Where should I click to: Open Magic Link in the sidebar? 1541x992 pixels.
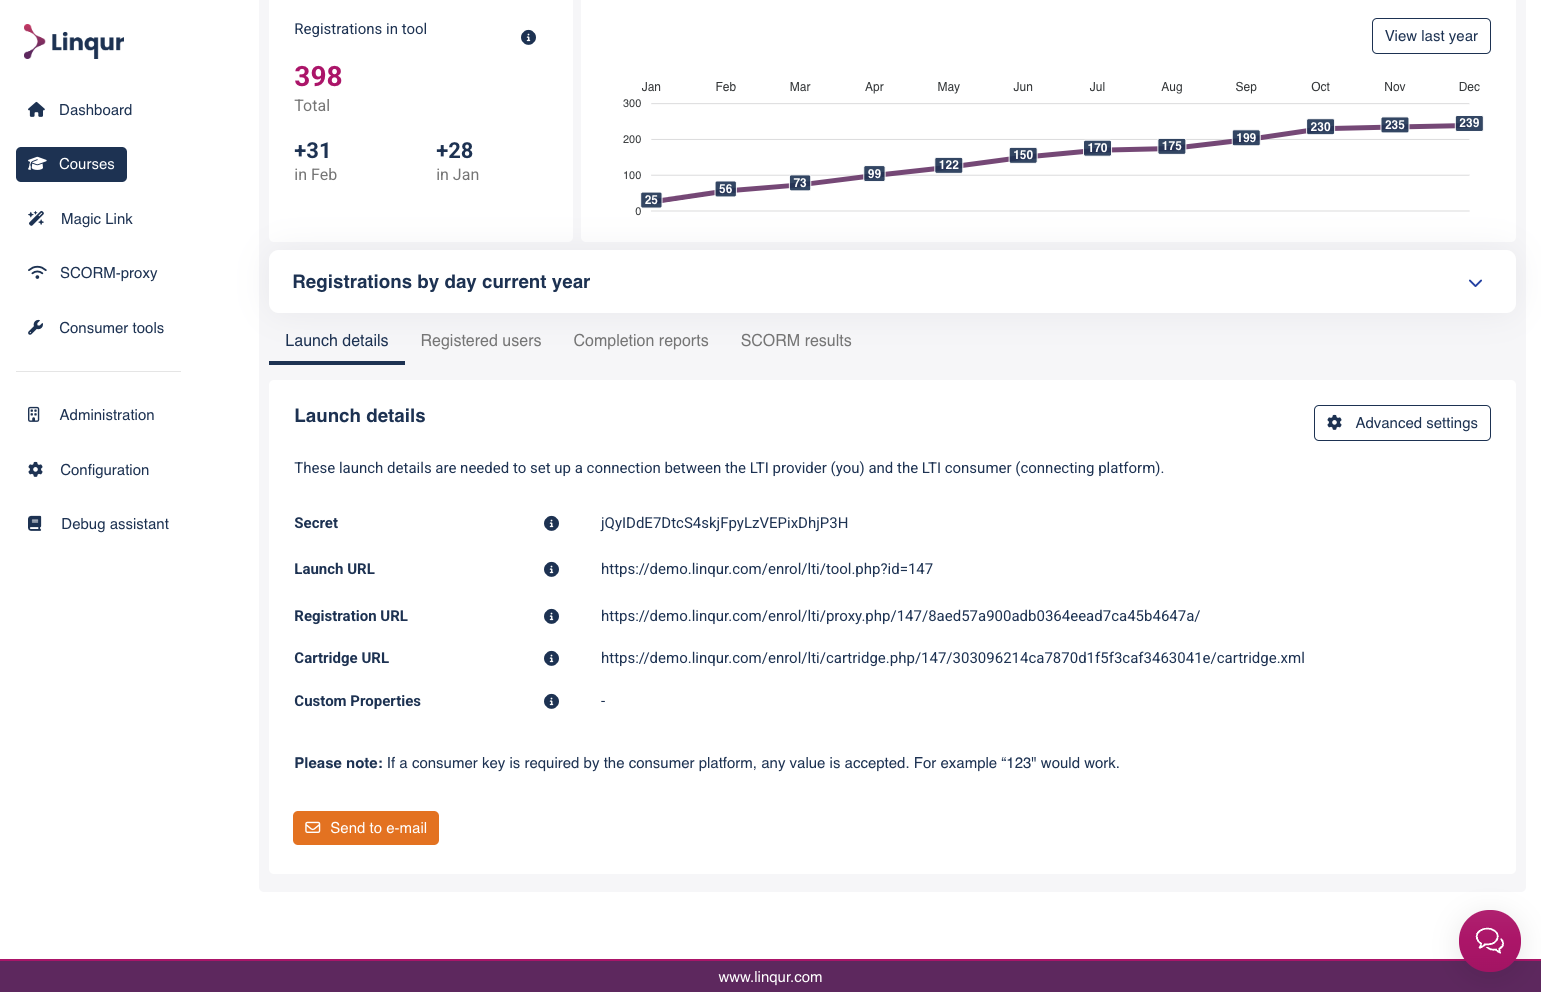coord(96,219)
